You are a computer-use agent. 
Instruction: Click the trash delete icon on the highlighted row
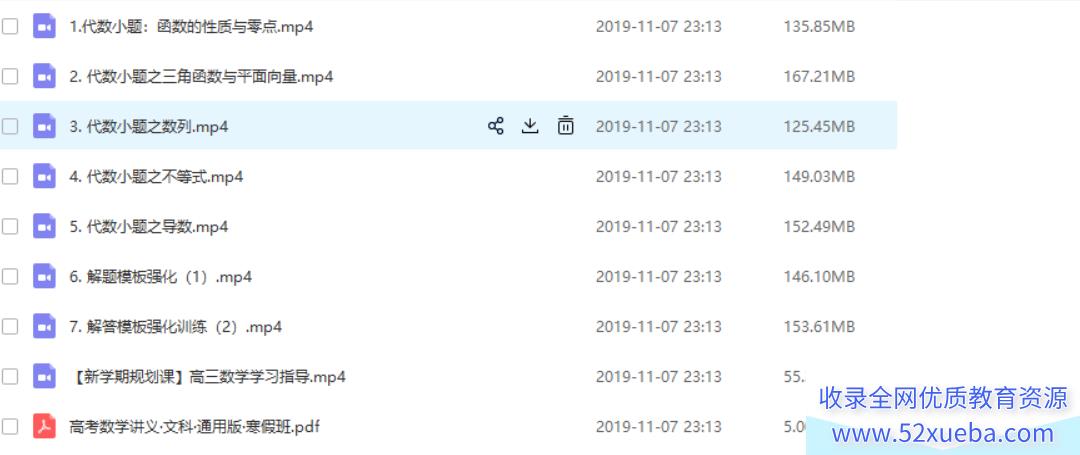tap(565, 125)
